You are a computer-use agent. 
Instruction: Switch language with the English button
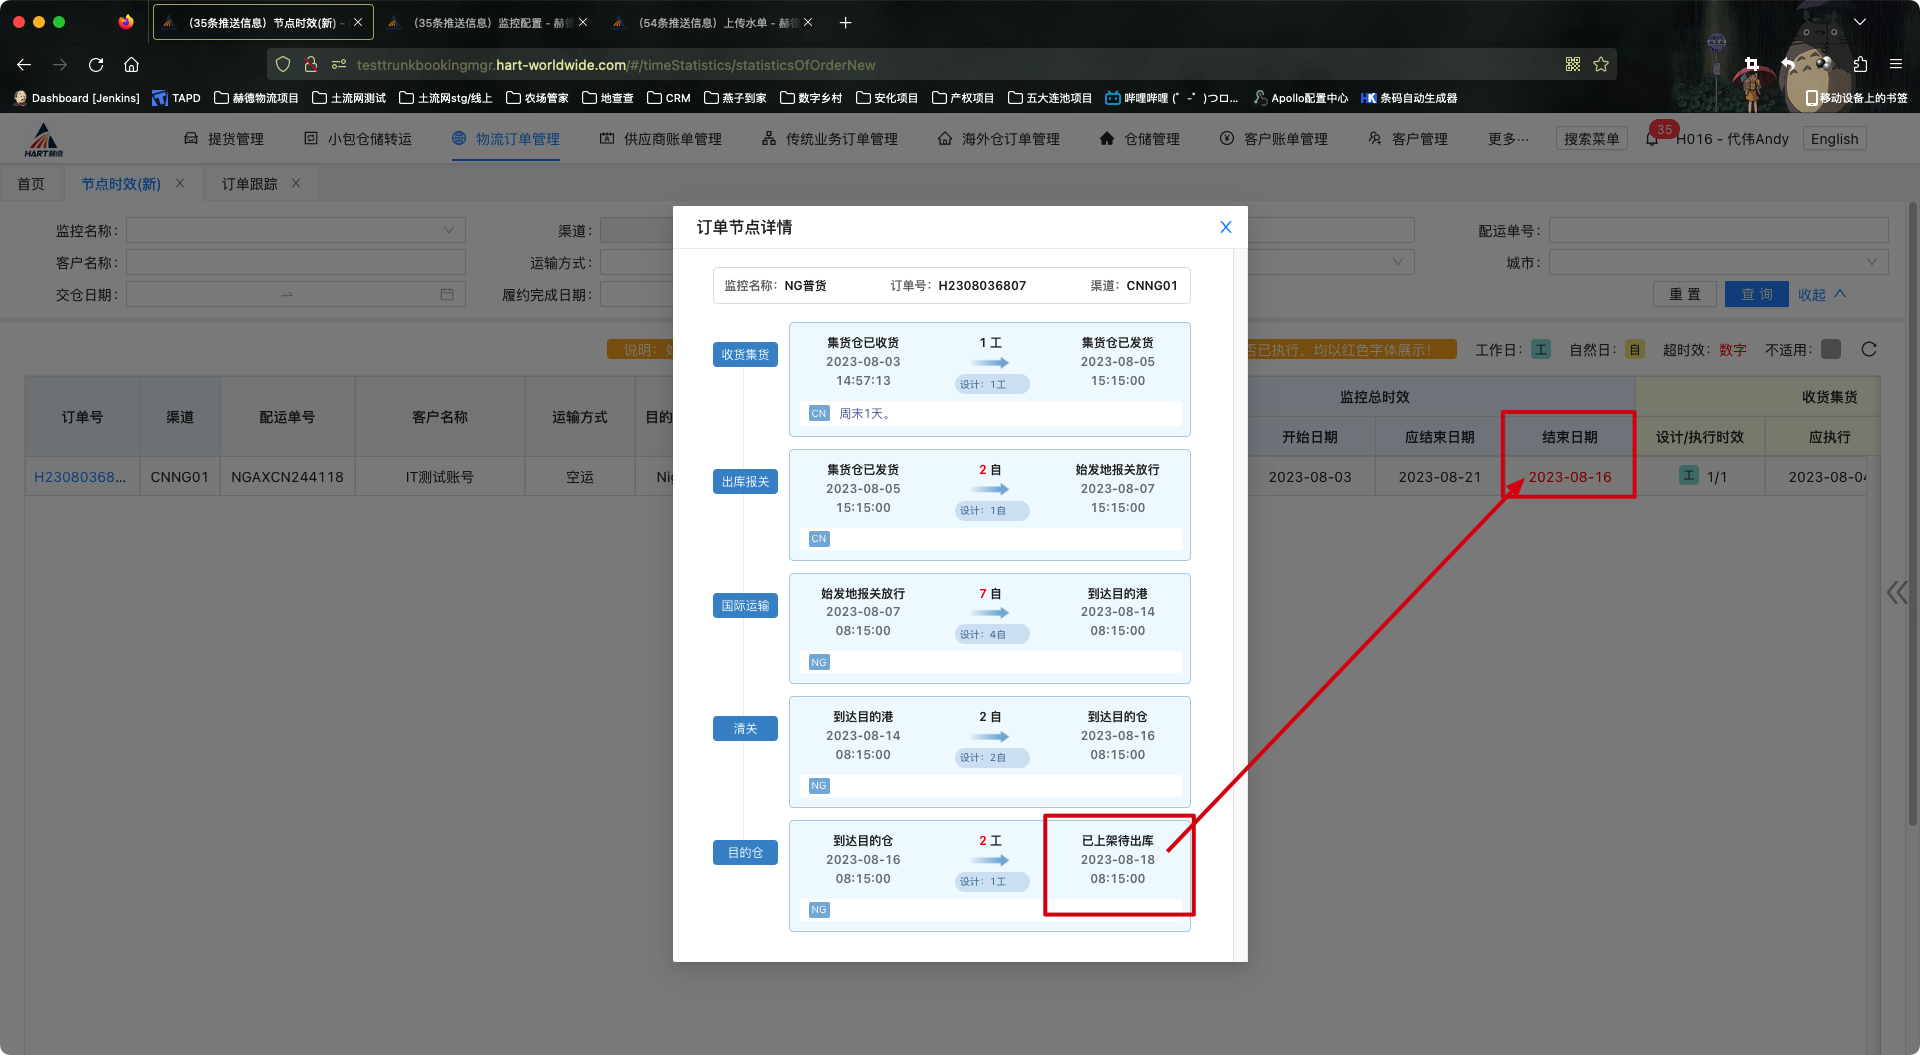(1834, 139)
